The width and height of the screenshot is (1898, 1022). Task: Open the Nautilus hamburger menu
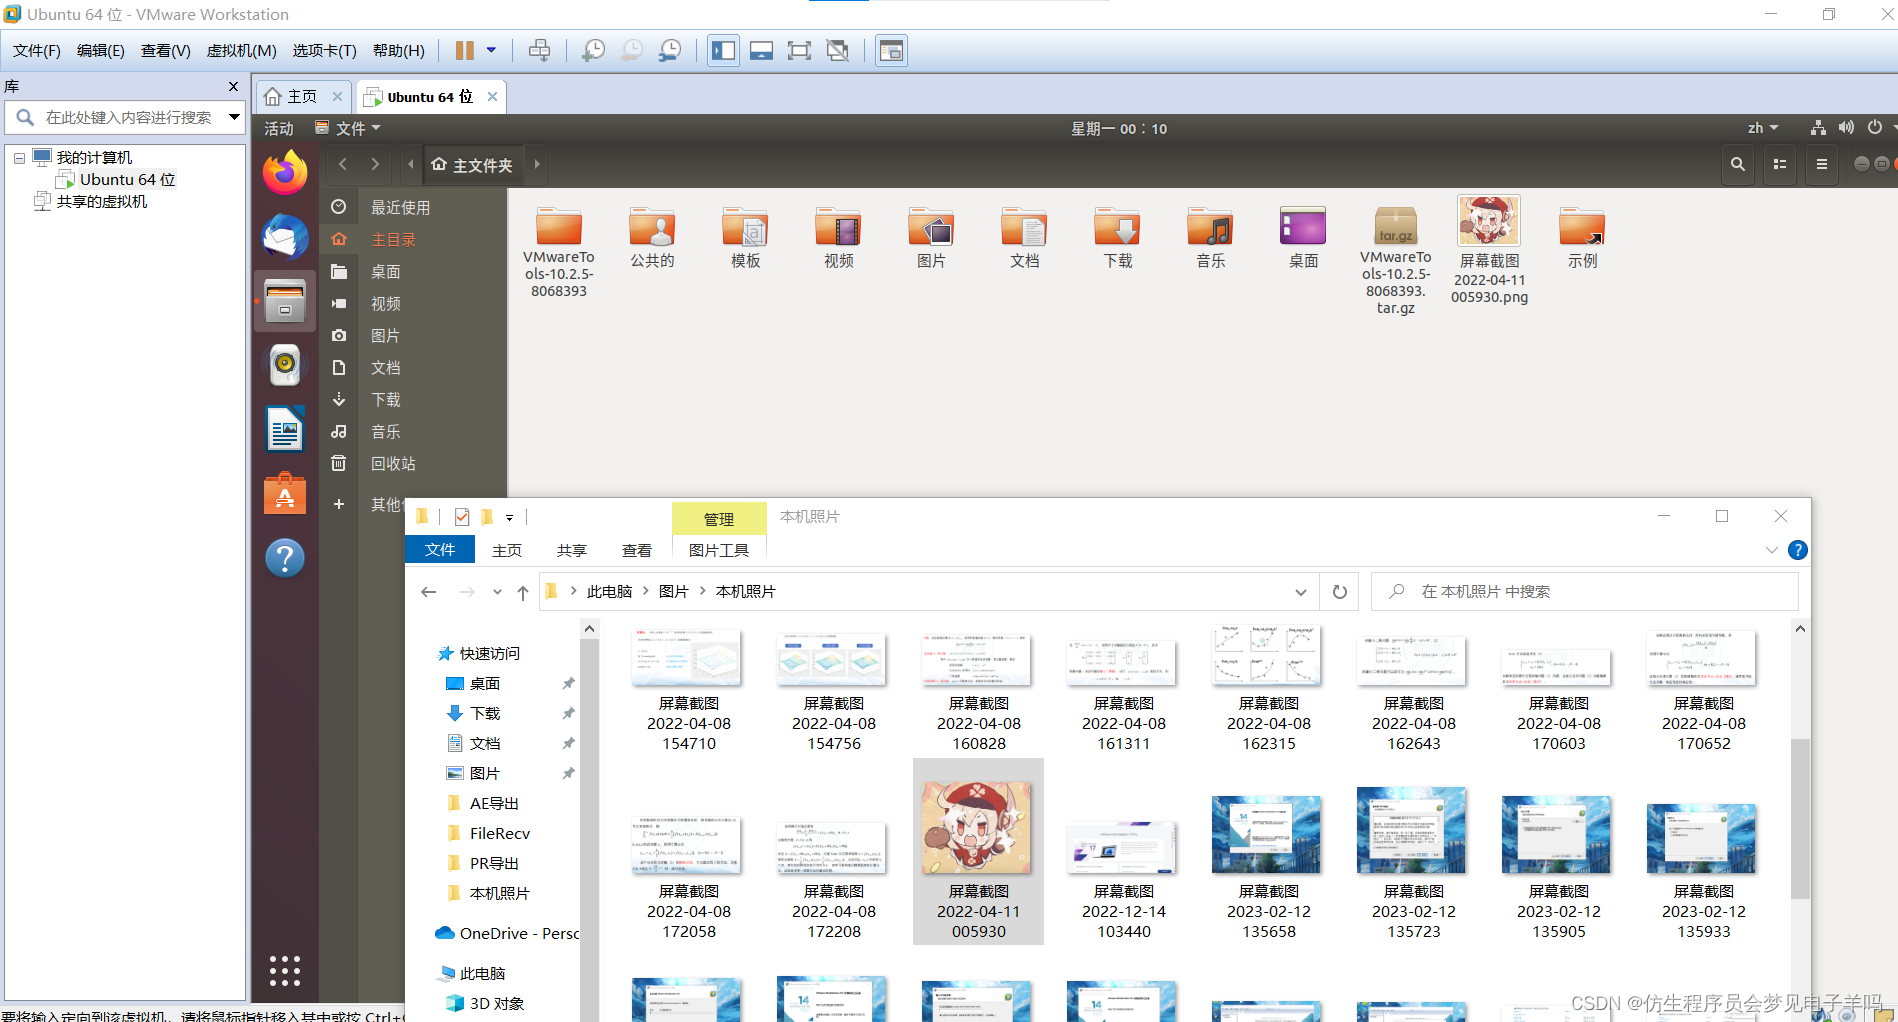pyautogui.click(x=1822, y=164)
